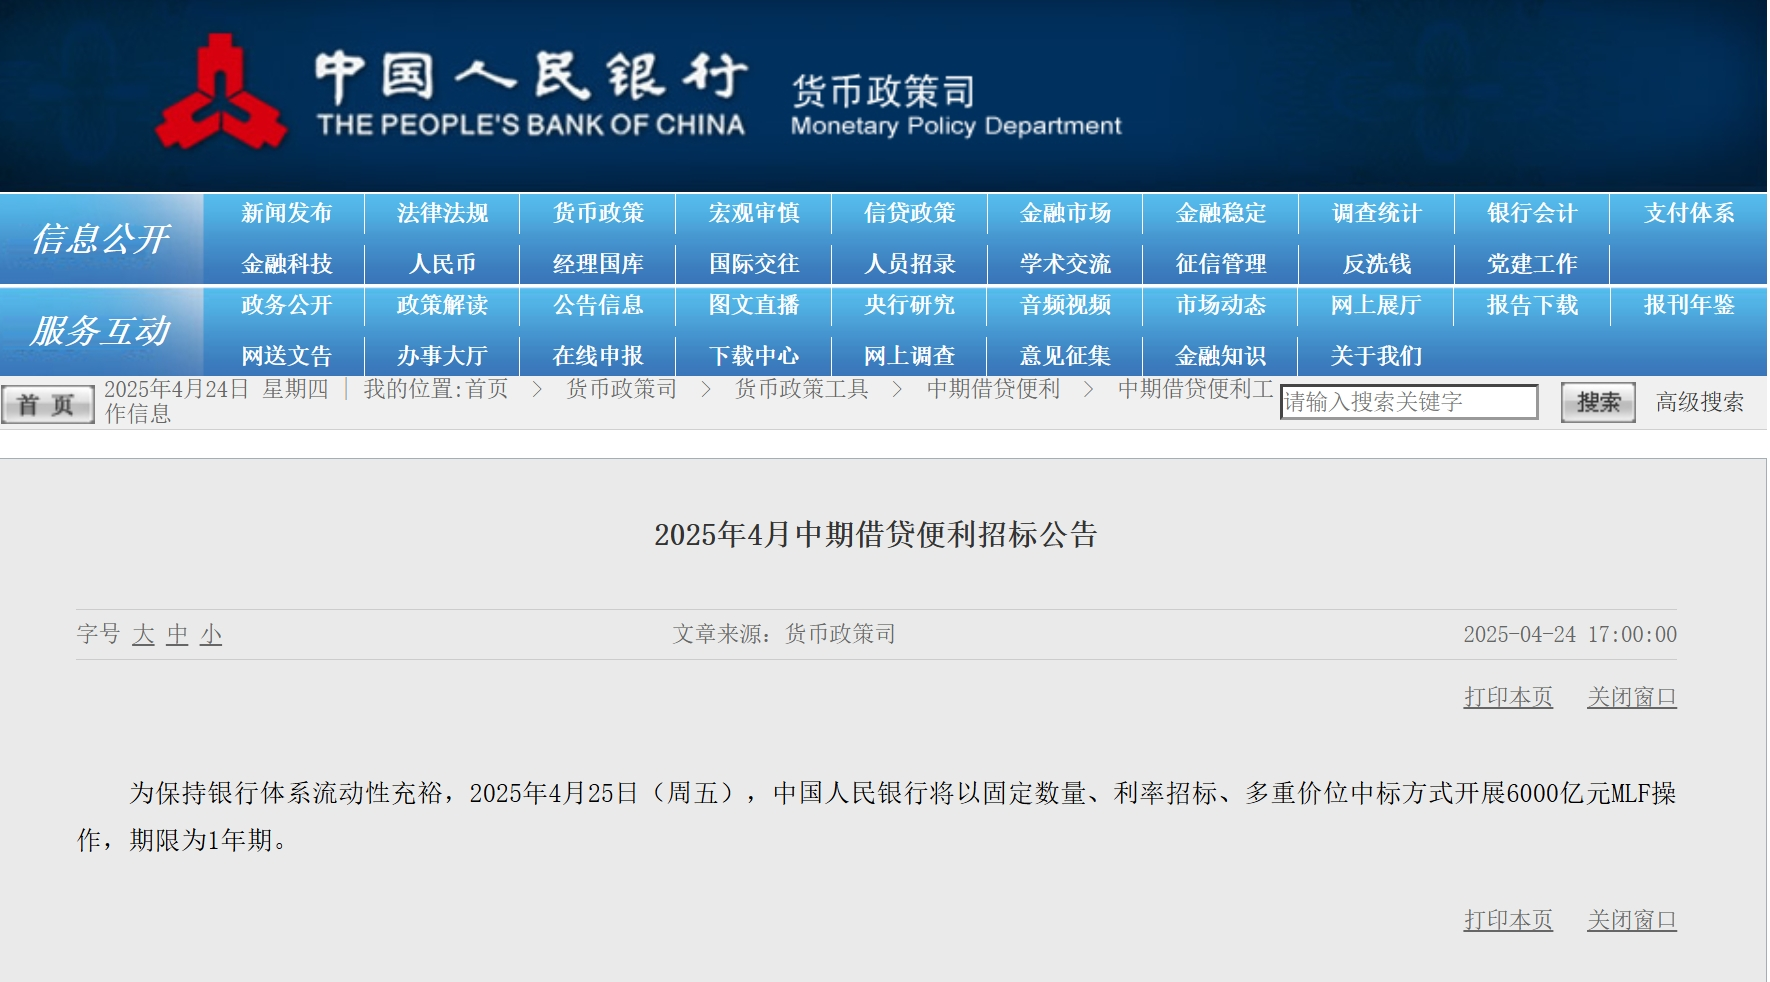
Task: Select the 法律法规 menu entry
Action: 442,213
